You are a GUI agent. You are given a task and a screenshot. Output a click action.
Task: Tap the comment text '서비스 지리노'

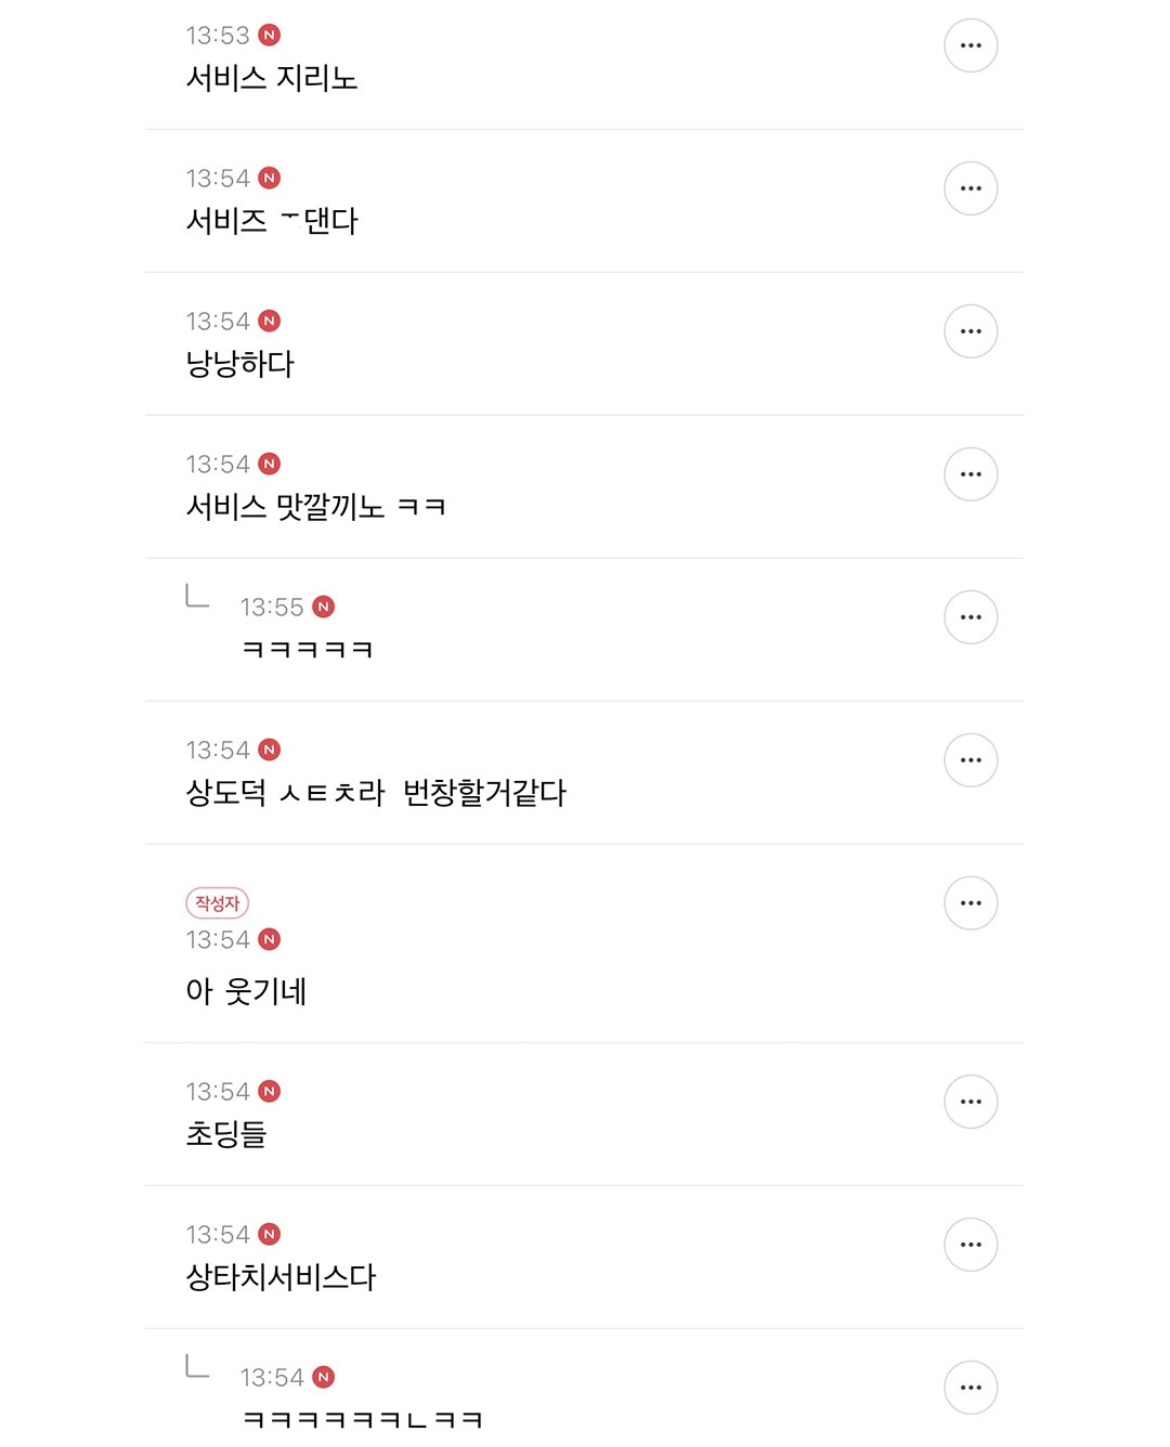tap(271, 78)
